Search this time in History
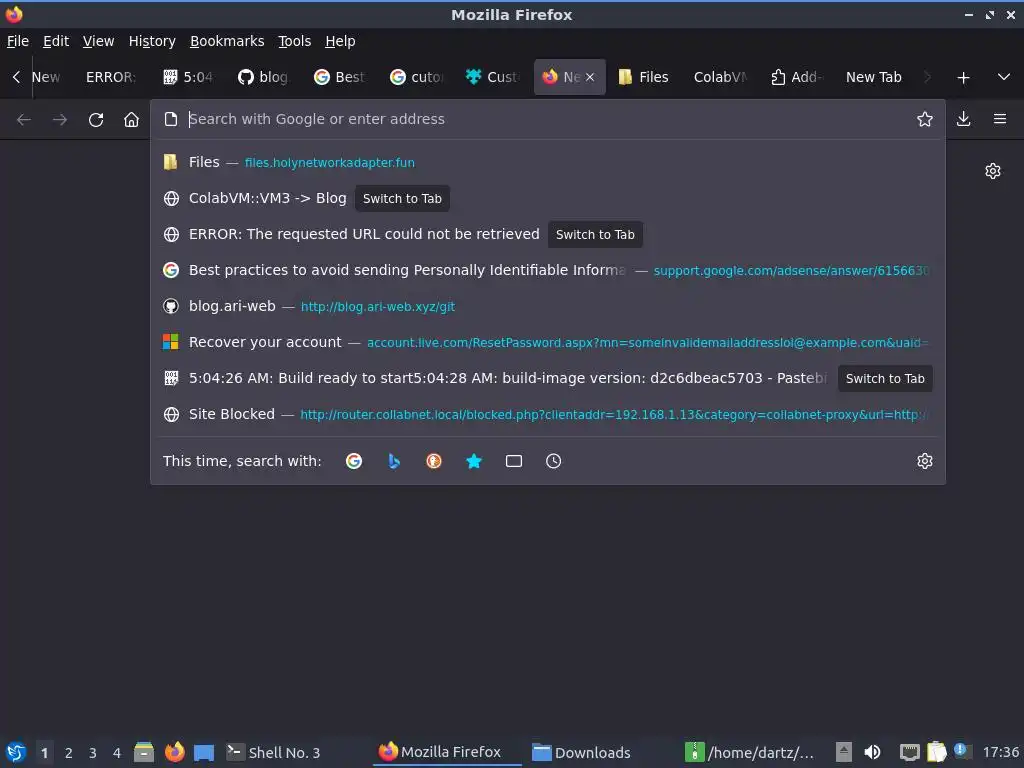Viewport: 1024px width, 768px height. point(553,461)
